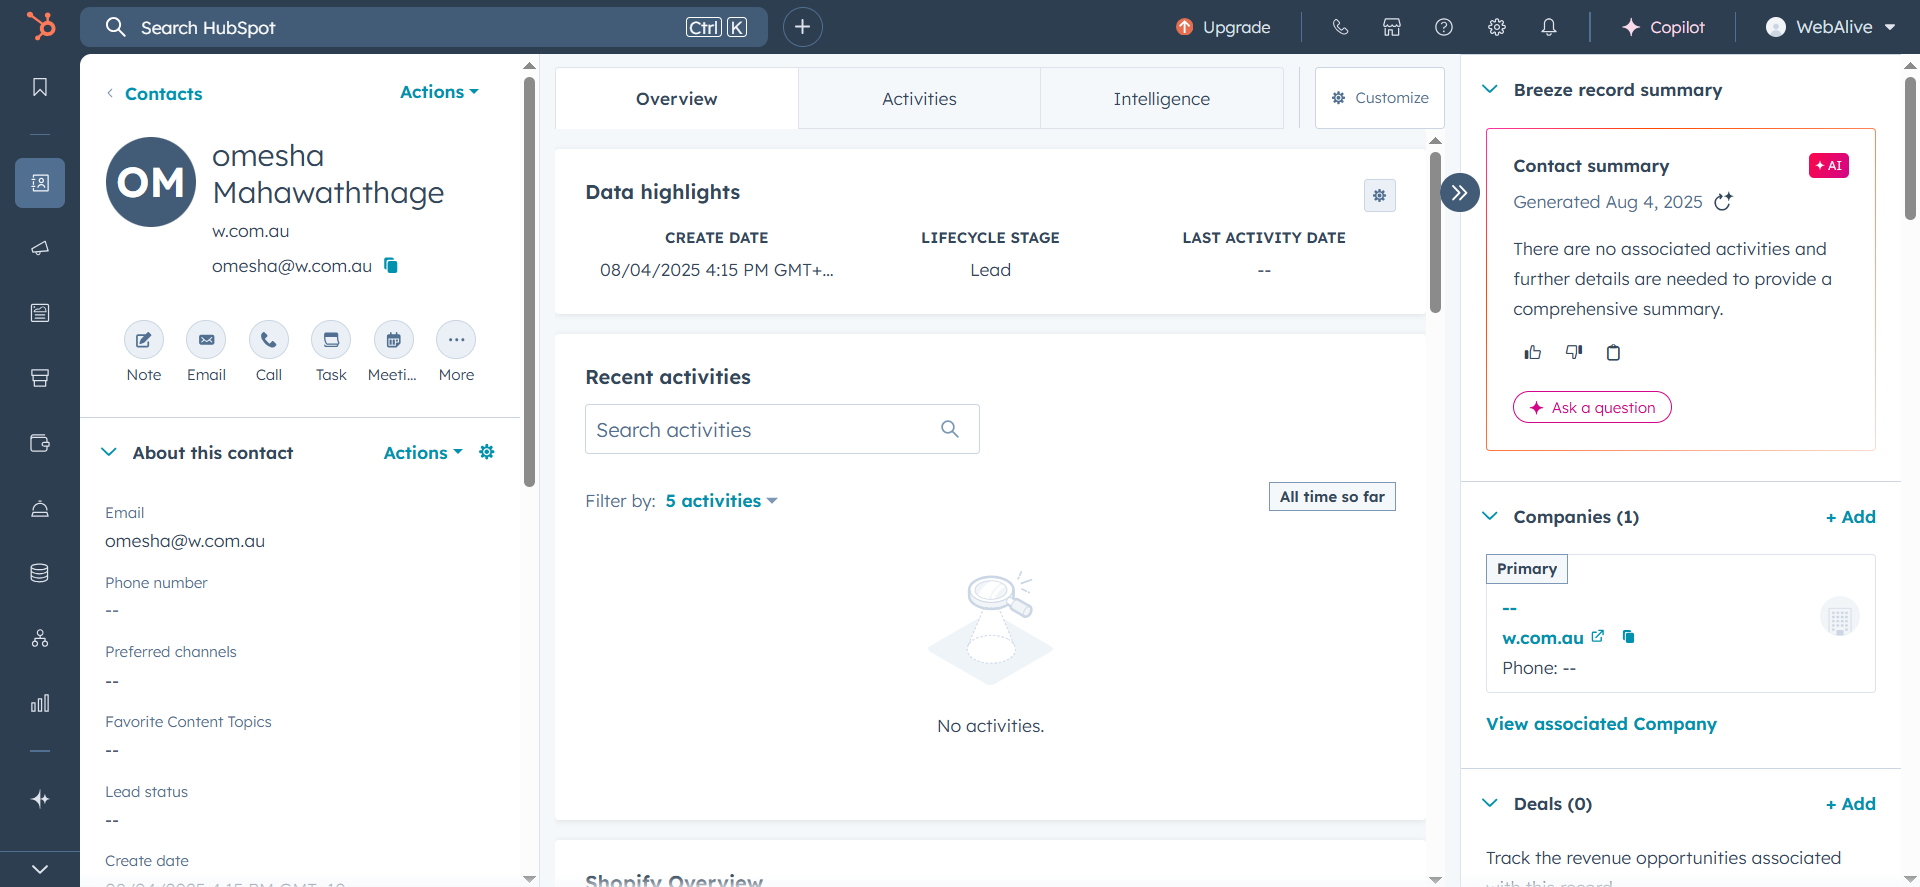Copy the company domain w.com.au icon
The image size is (1920, 887).
(x=1628, y=636)
